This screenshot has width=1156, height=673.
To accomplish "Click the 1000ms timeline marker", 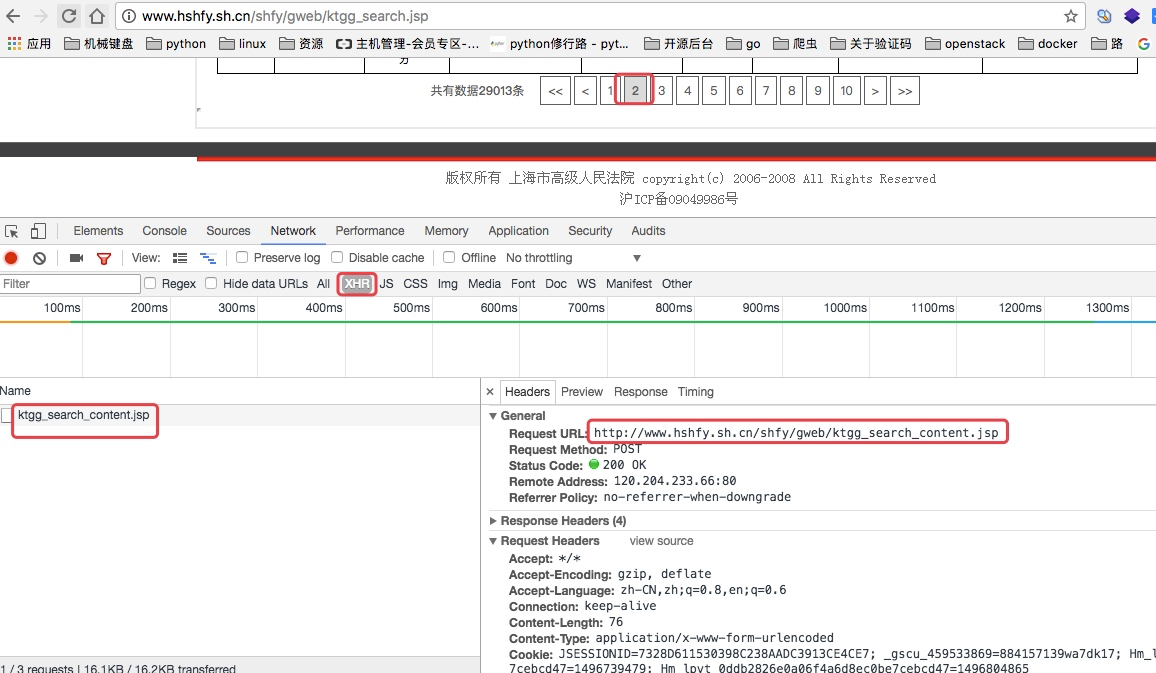I will point(845,307).
